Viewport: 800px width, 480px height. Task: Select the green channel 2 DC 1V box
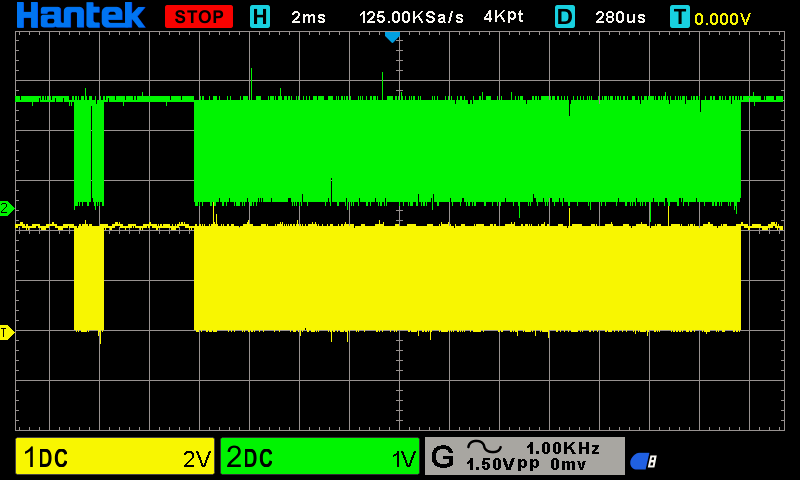[320, 456]
